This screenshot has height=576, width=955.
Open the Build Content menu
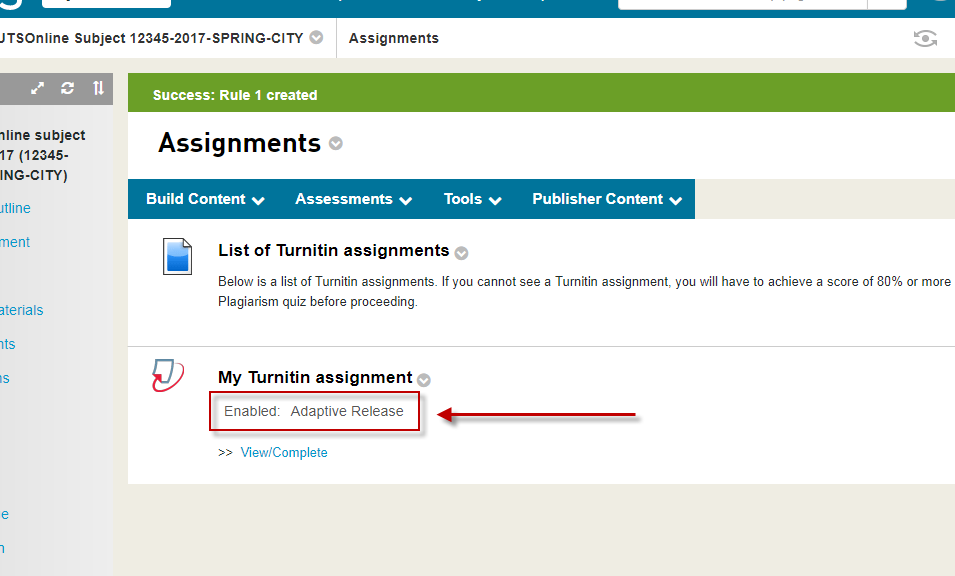(205, 199)
